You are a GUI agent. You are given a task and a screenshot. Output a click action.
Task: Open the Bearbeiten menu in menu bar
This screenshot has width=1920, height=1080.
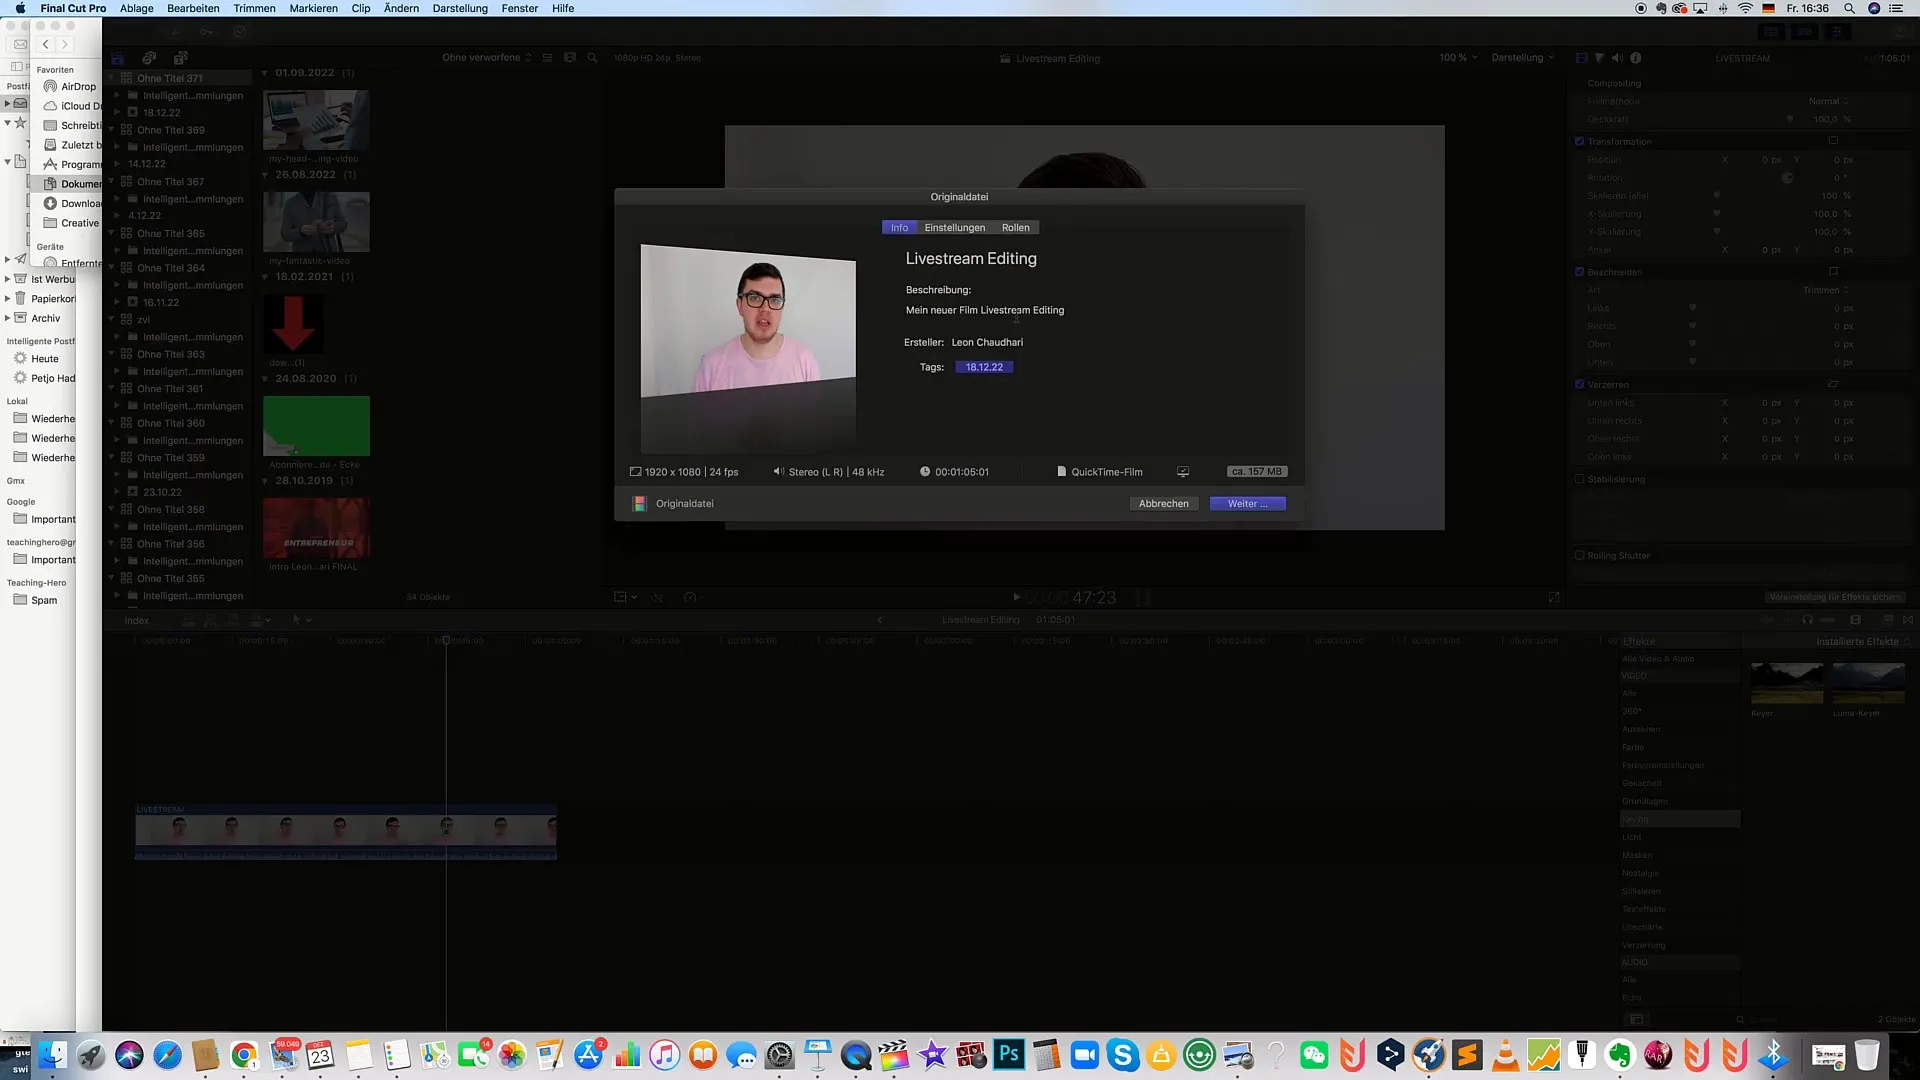click(191, 8)
